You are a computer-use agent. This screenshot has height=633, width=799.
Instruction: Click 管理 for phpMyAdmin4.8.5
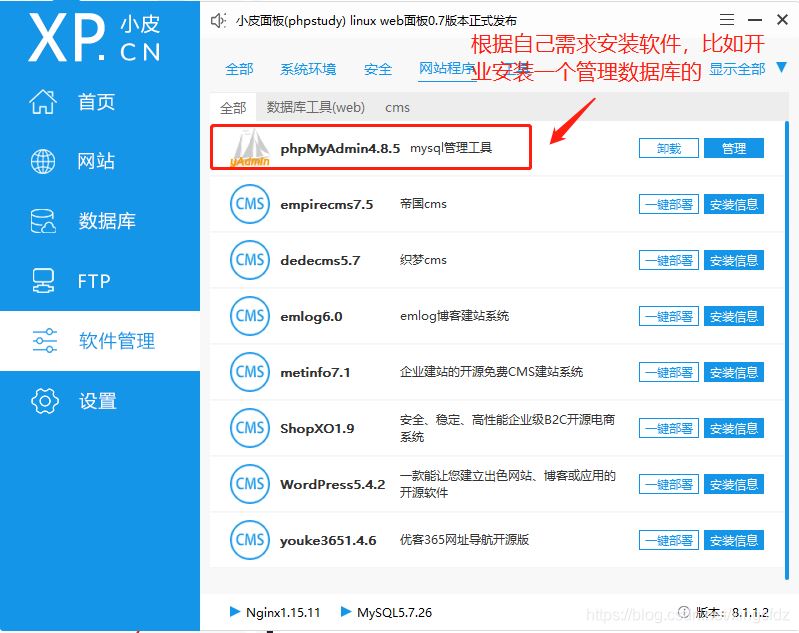click(733, 148)
